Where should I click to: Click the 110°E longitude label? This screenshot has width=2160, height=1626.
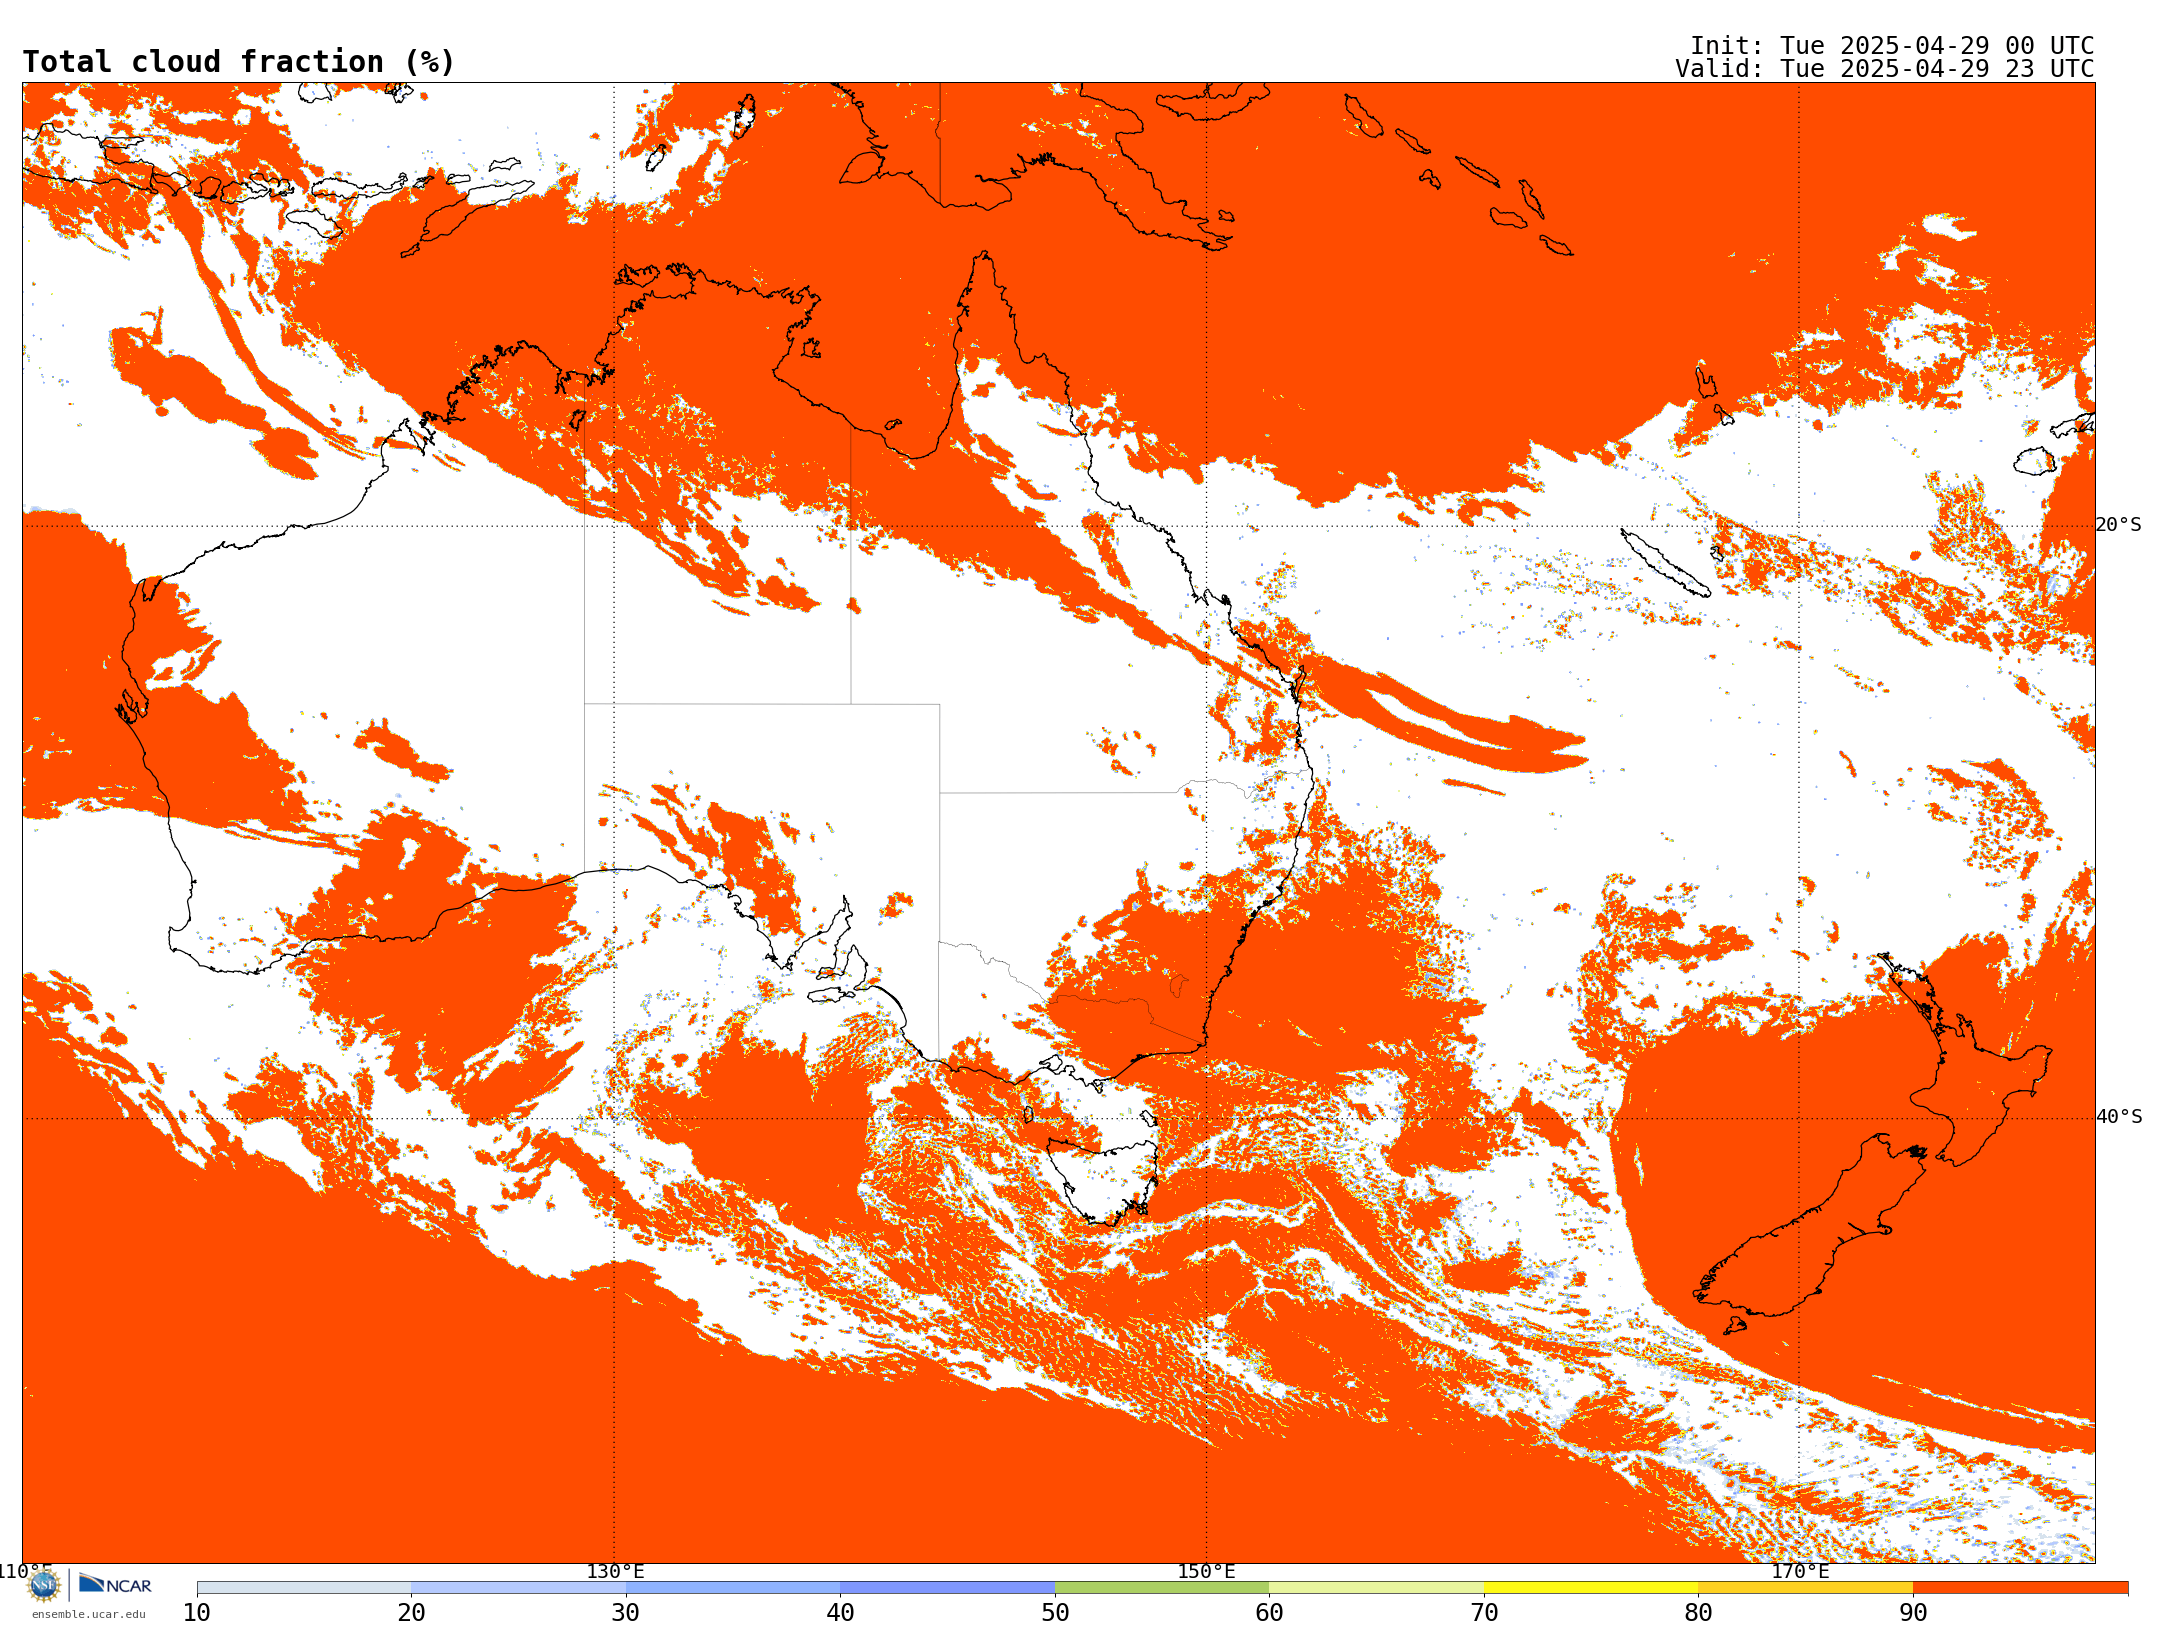24,1571
